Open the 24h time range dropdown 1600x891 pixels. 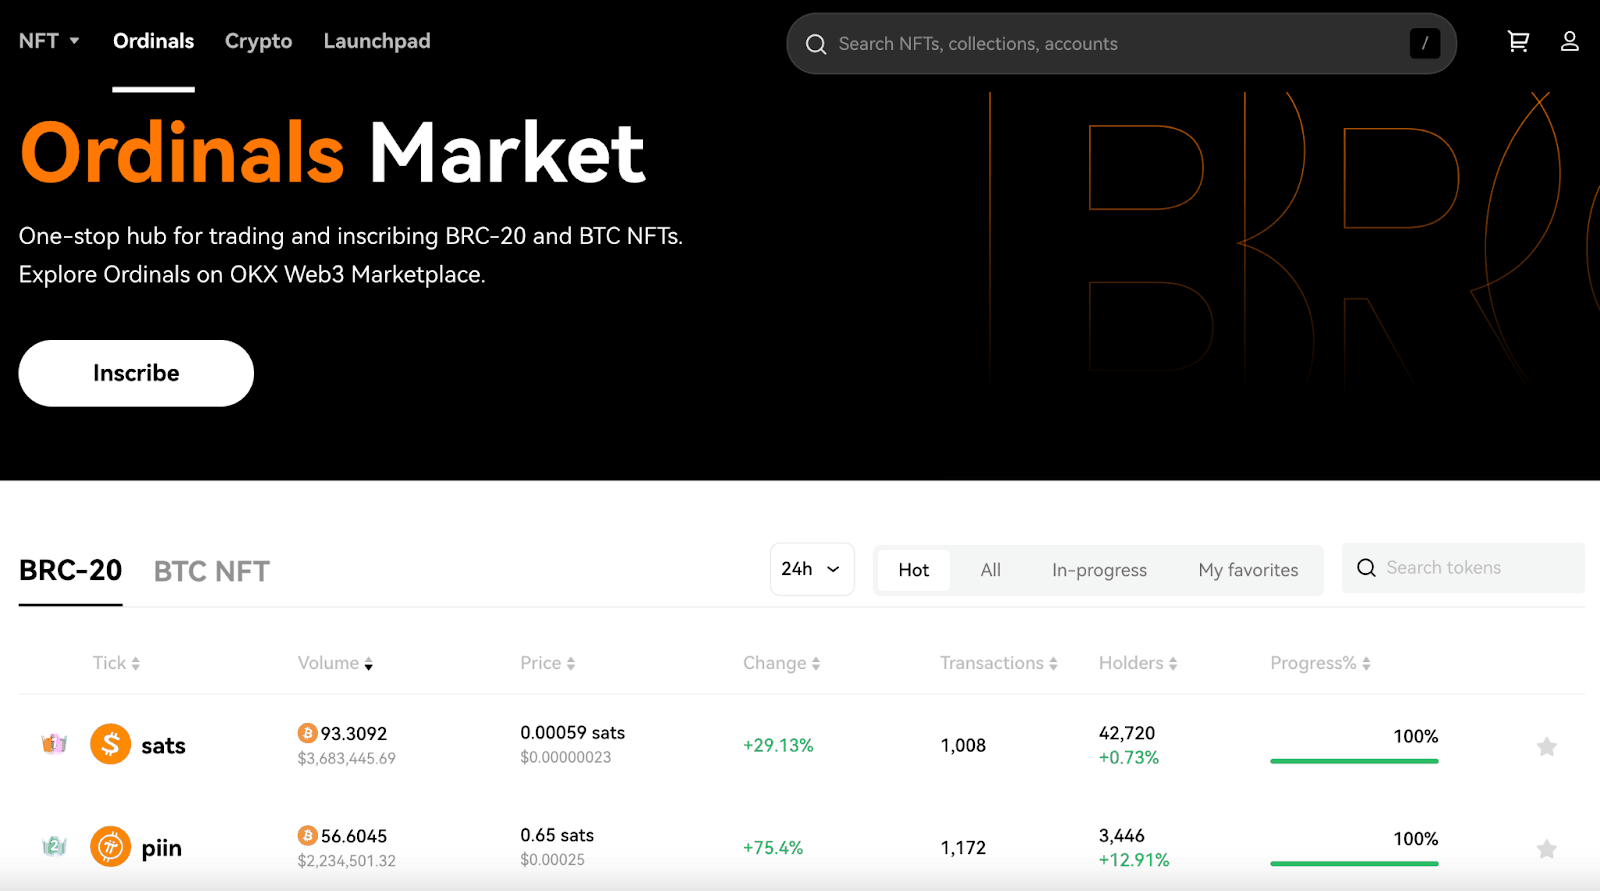[812, 569]
